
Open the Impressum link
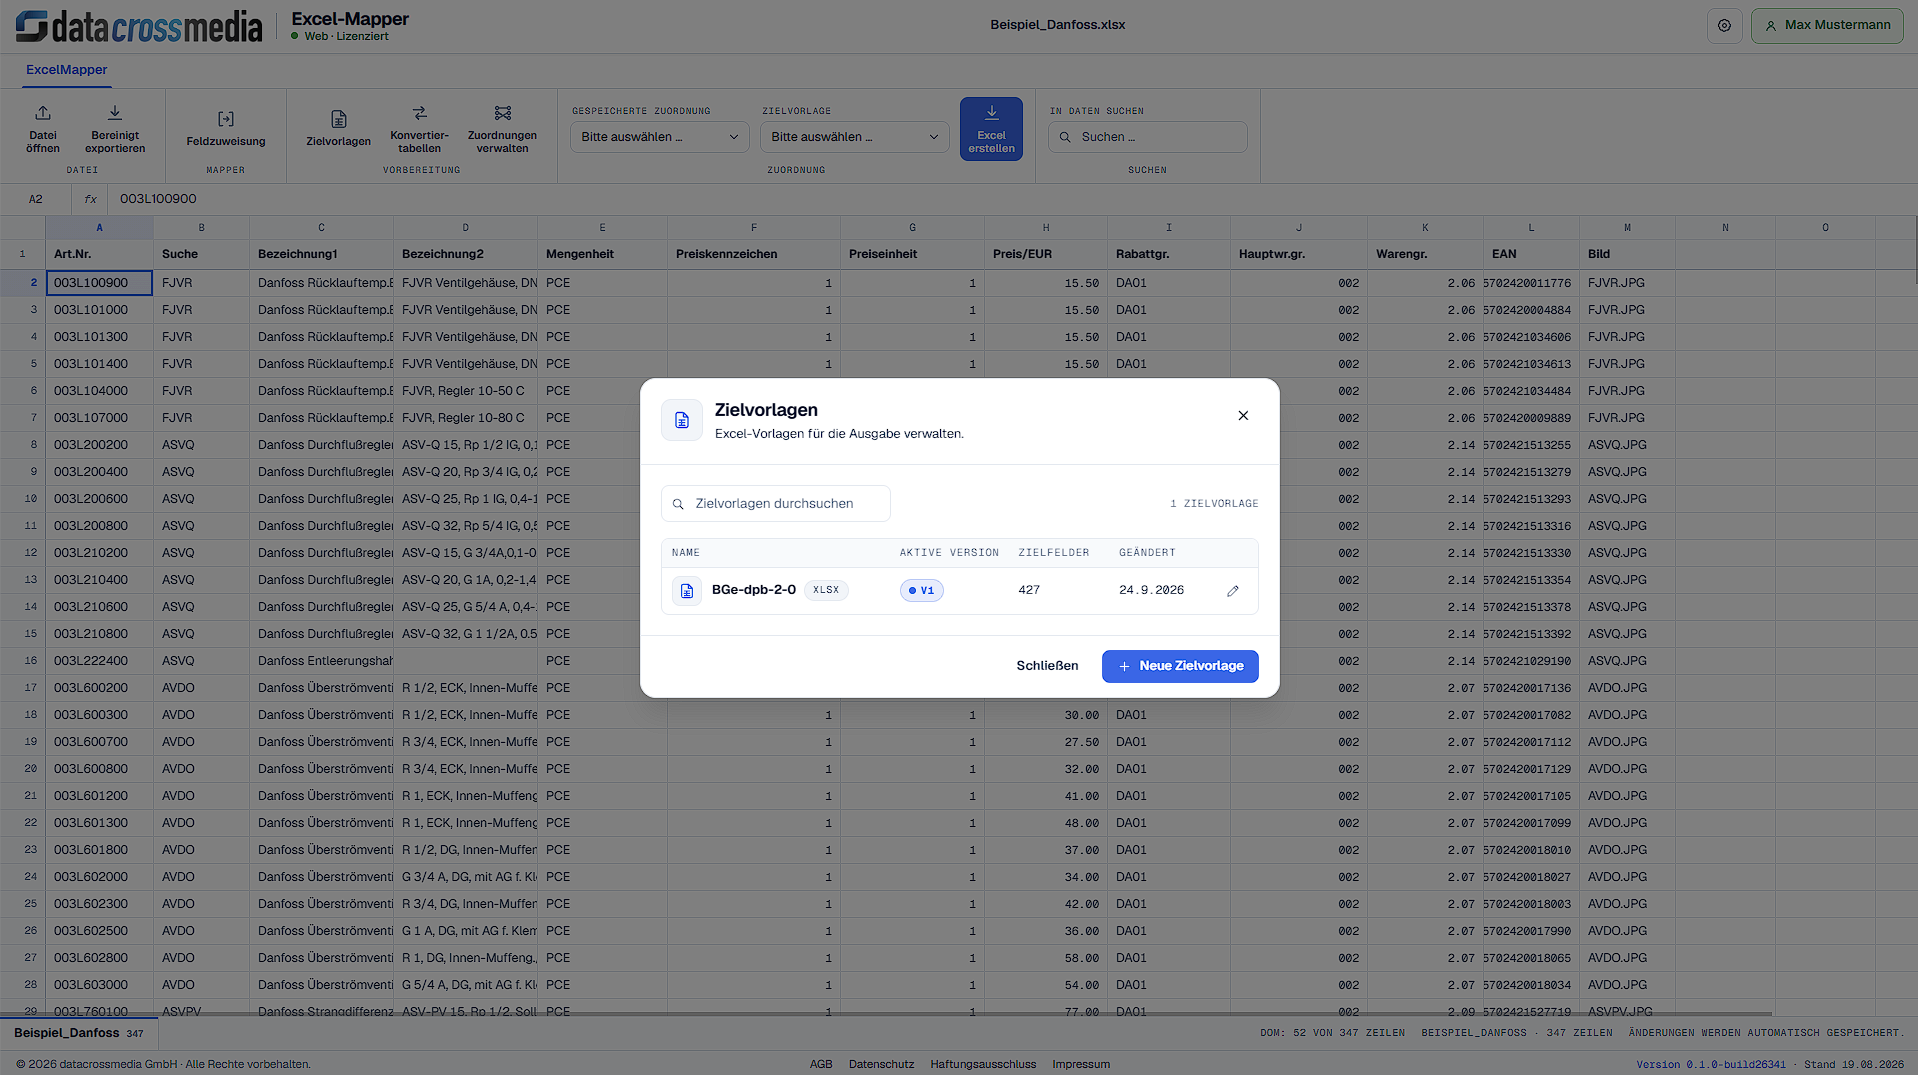[1081, 1064]
